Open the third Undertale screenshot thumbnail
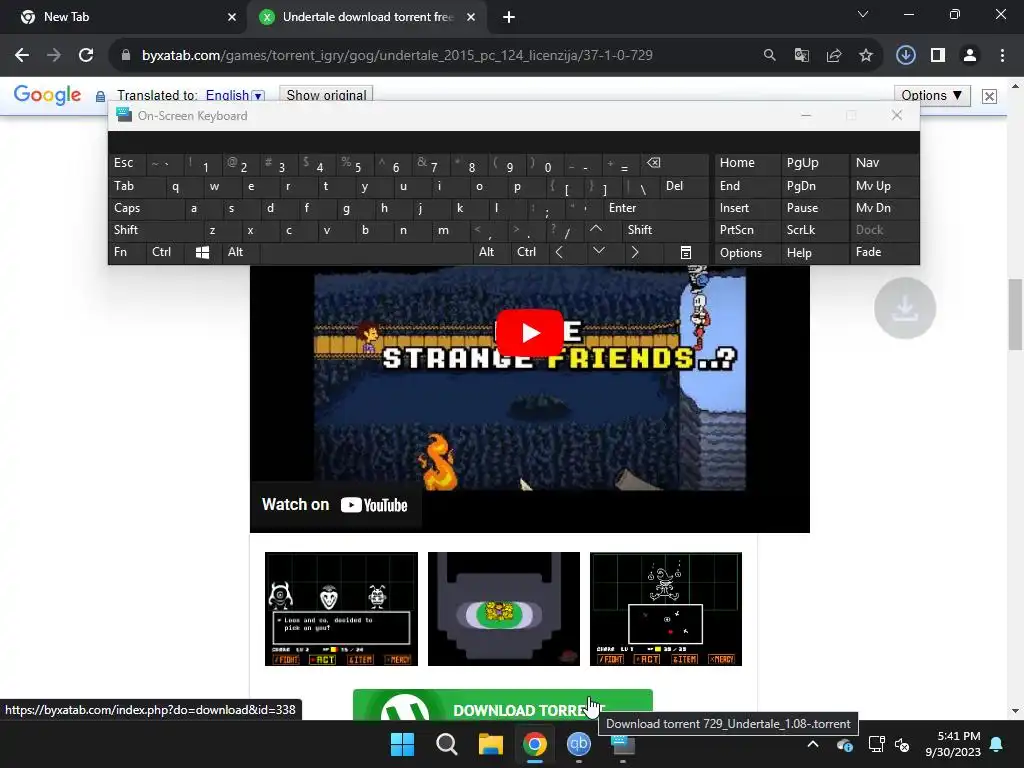1024x768 pixels. 665,609
